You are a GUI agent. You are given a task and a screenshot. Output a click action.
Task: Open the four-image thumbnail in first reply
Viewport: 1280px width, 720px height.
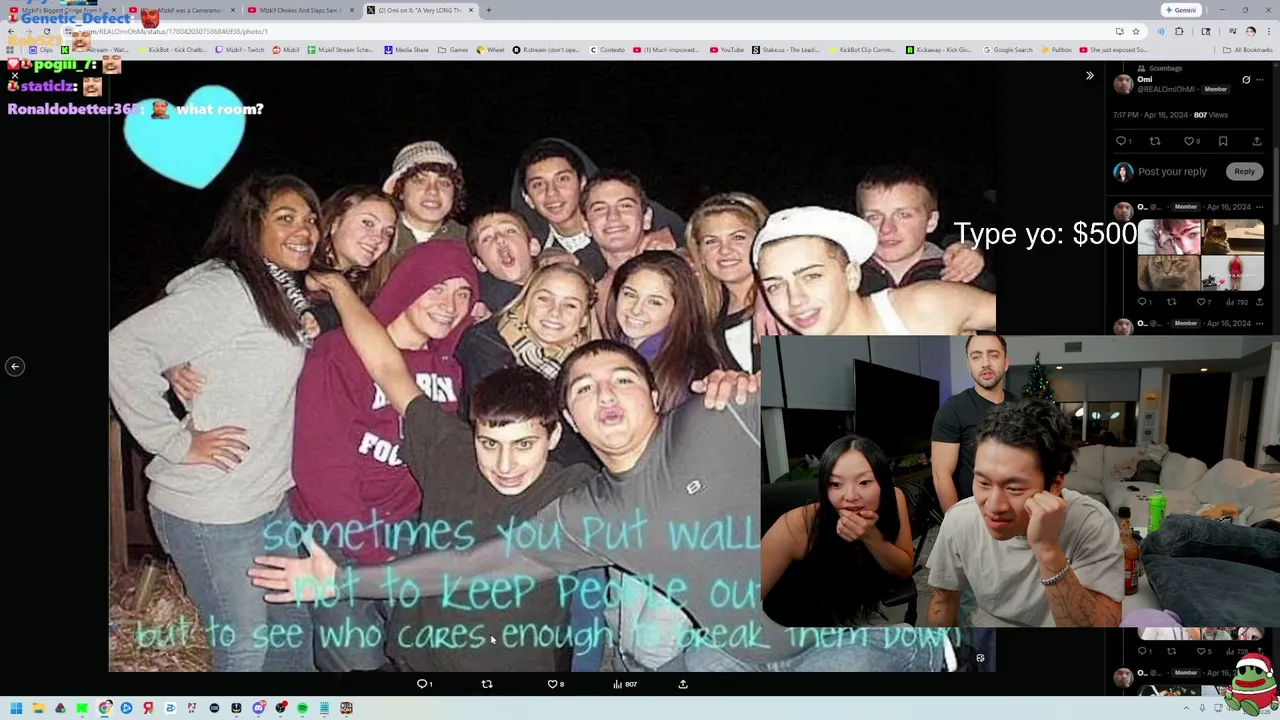click(1201, 257)
